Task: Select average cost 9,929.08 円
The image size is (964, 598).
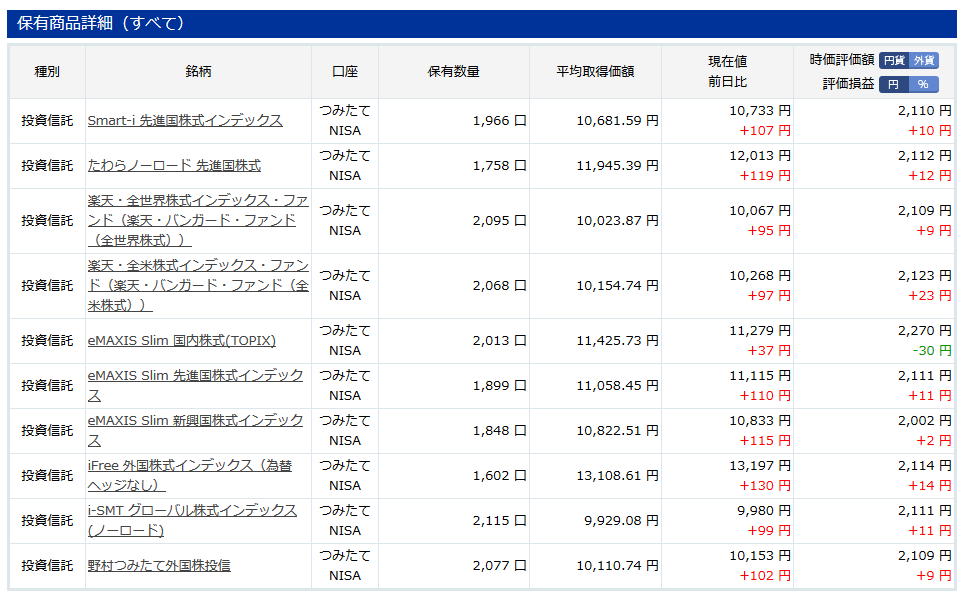Action: (621, 520)
